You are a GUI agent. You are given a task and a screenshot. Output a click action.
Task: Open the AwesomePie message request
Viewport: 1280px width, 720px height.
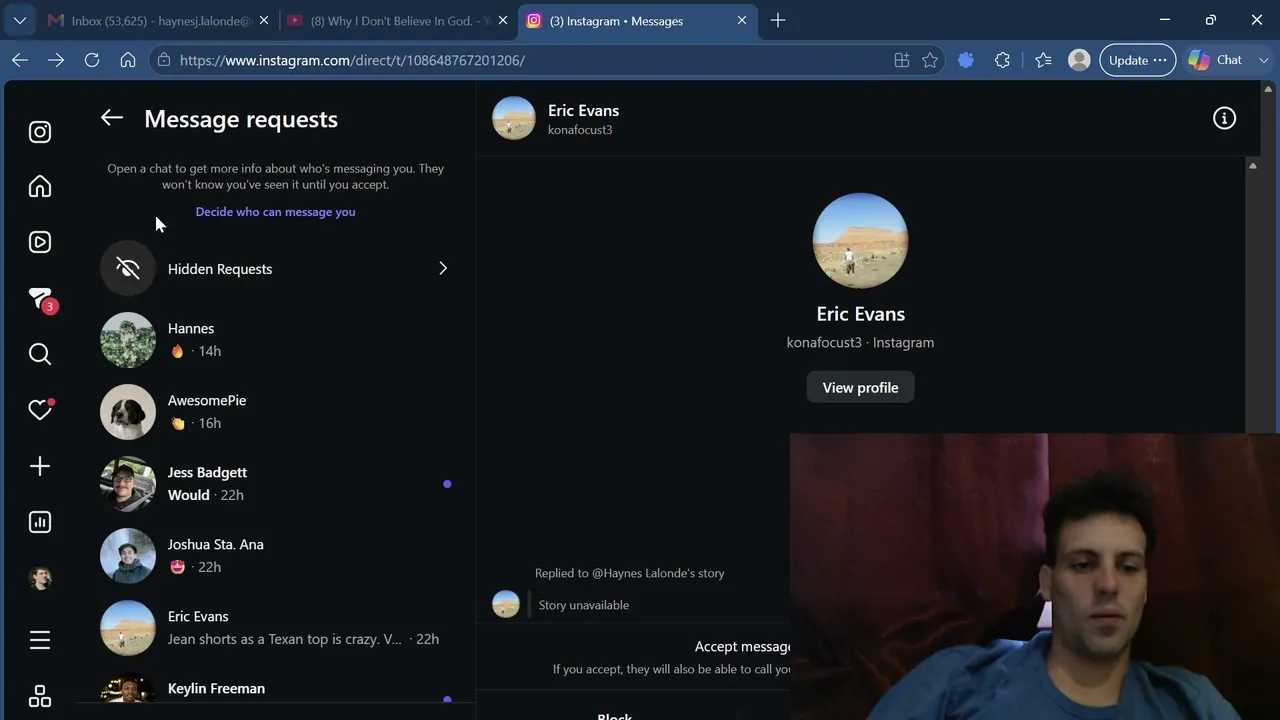point(276,412)
